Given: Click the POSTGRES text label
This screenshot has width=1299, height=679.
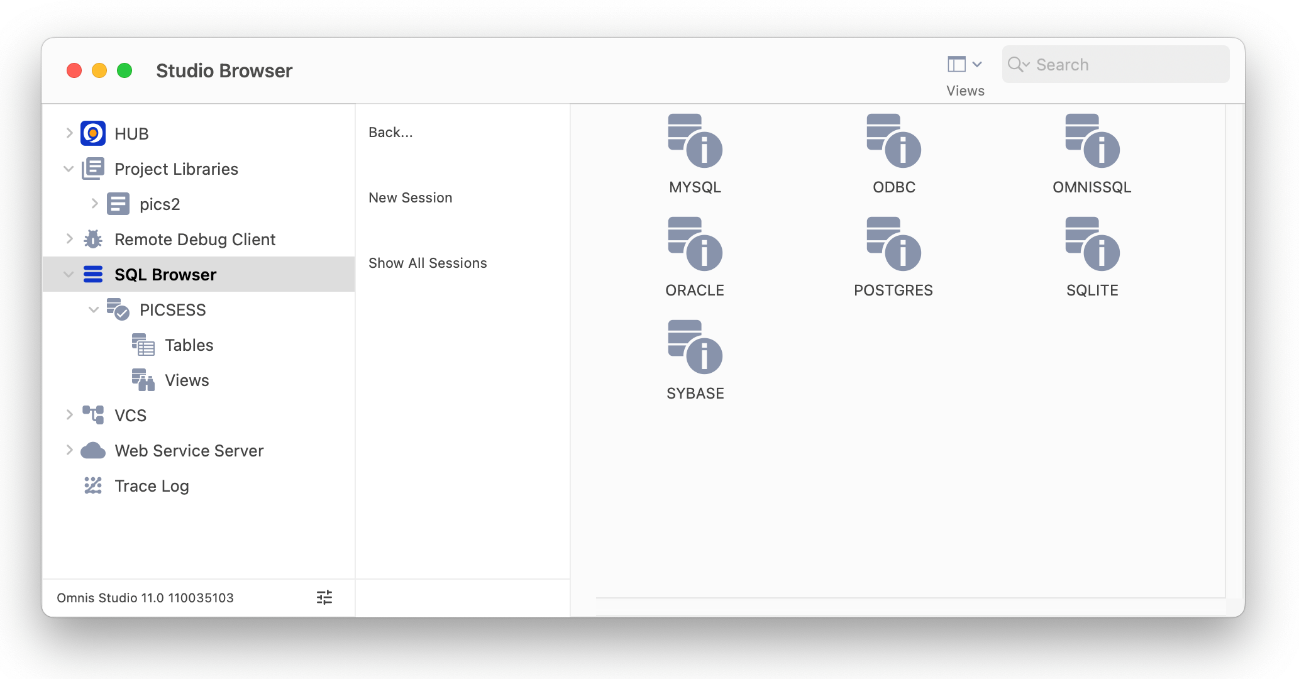Looking at the screenshot, I should pyautogui.click(x=893, y=290).
